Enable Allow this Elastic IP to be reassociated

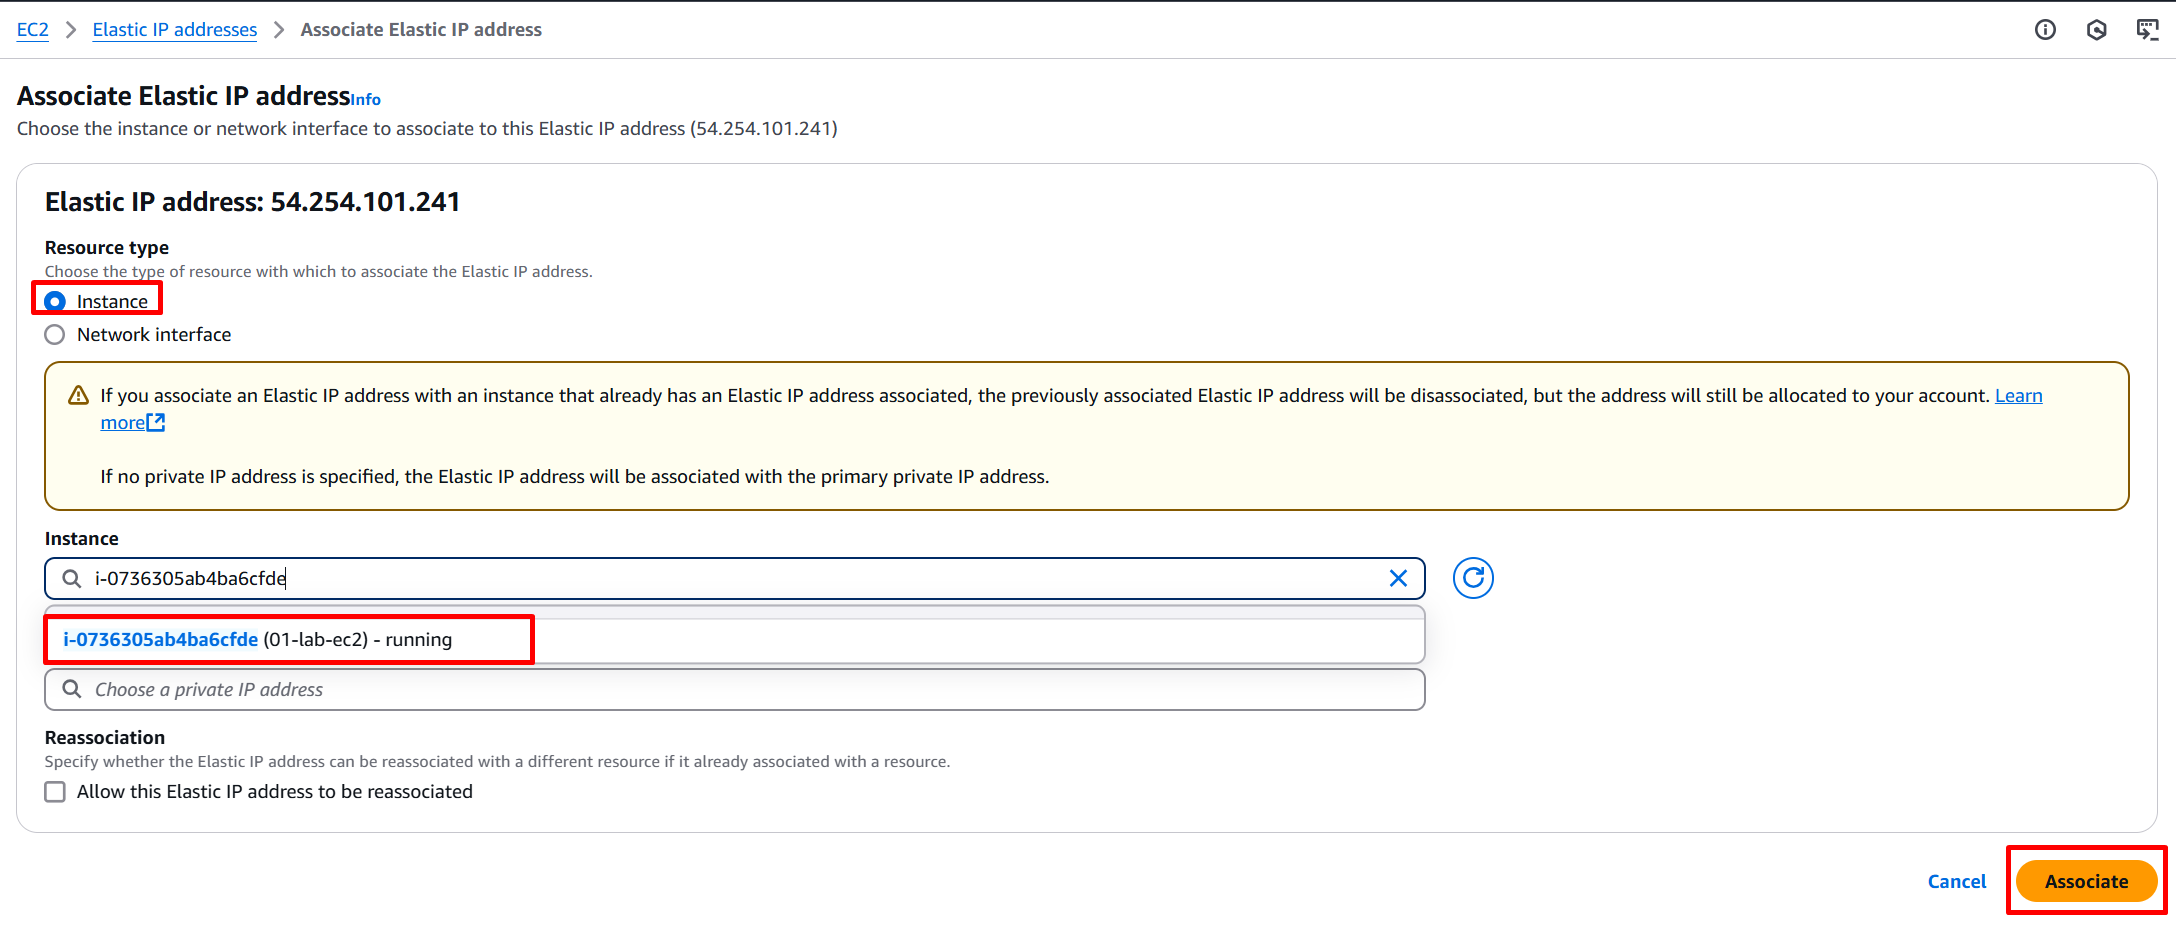coord(55,792)
